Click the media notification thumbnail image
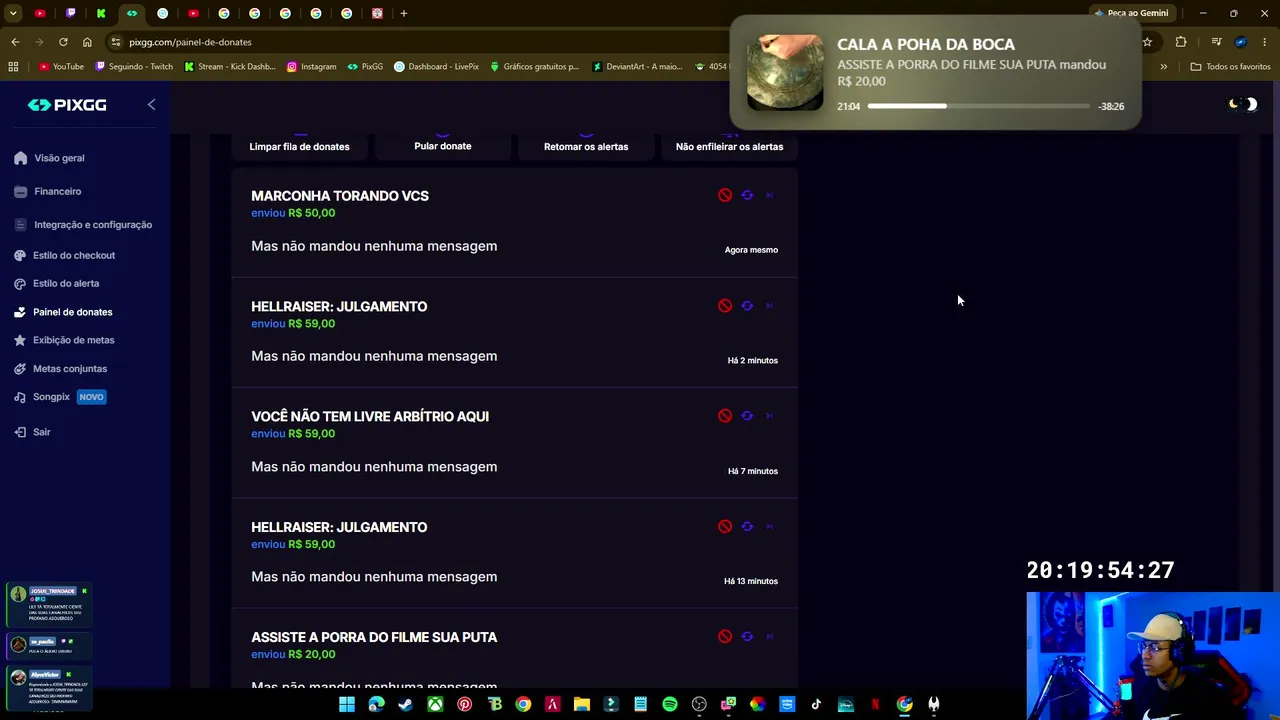This screenshot has width=1280, height=720. point(785,72)
